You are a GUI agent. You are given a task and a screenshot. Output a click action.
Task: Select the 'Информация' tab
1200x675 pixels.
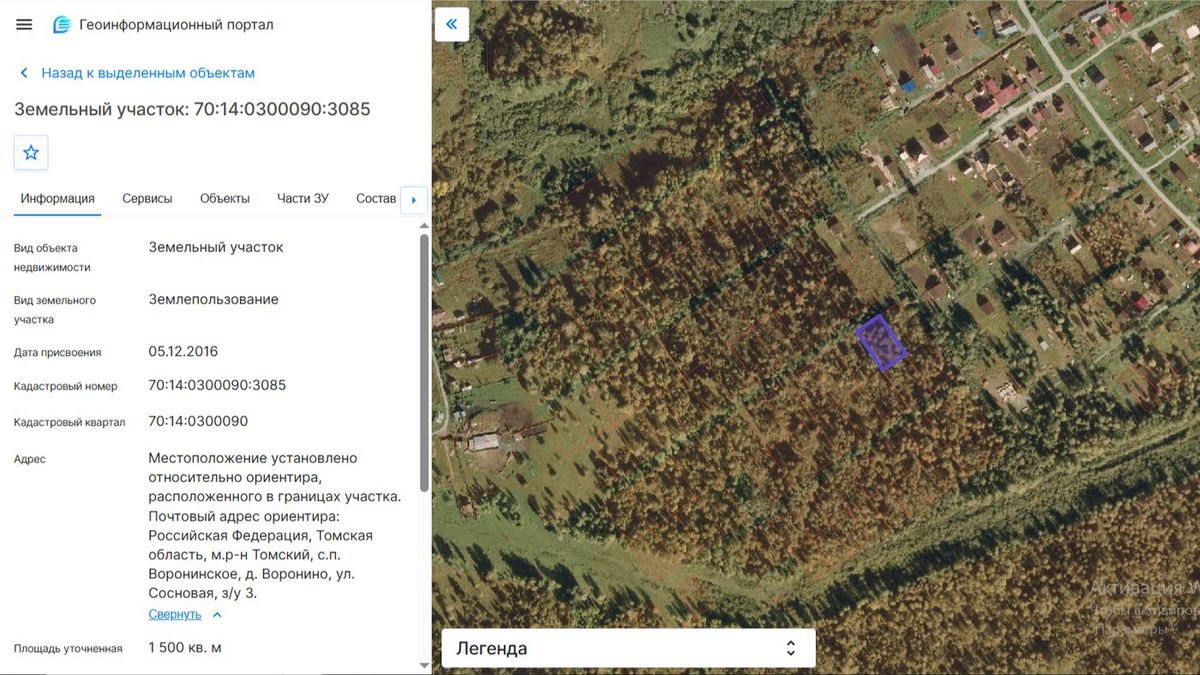tap(57, 198)
